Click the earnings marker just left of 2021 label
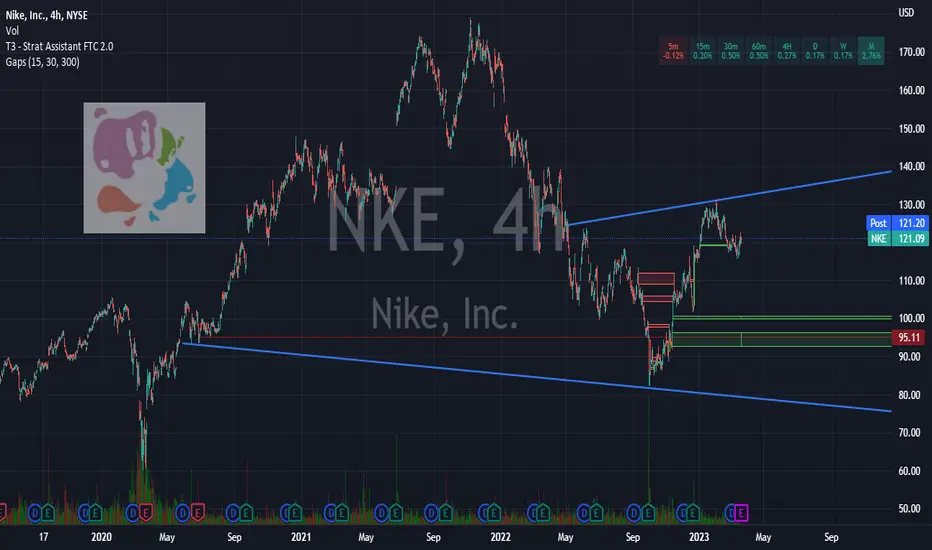Screen dimensions: 932x550 coord(294,512)
